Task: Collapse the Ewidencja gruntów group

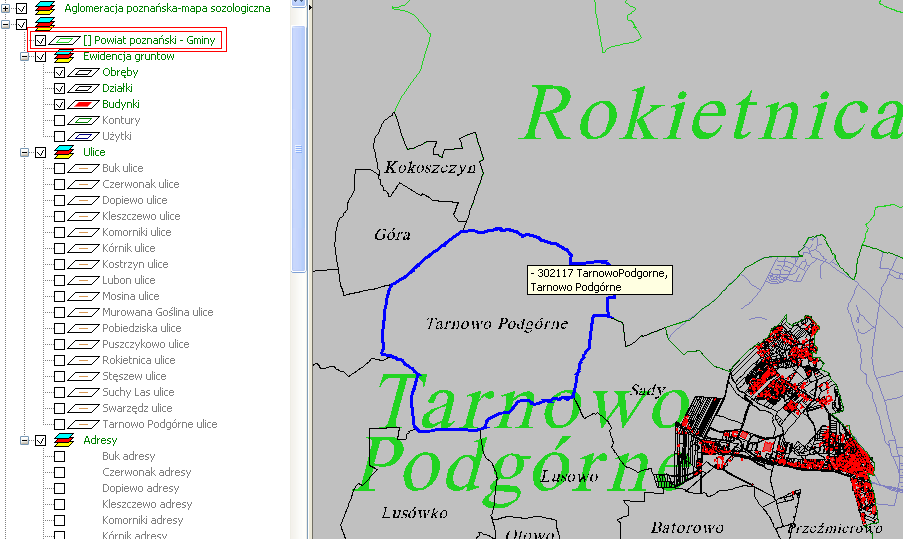Action: point(23,57)
